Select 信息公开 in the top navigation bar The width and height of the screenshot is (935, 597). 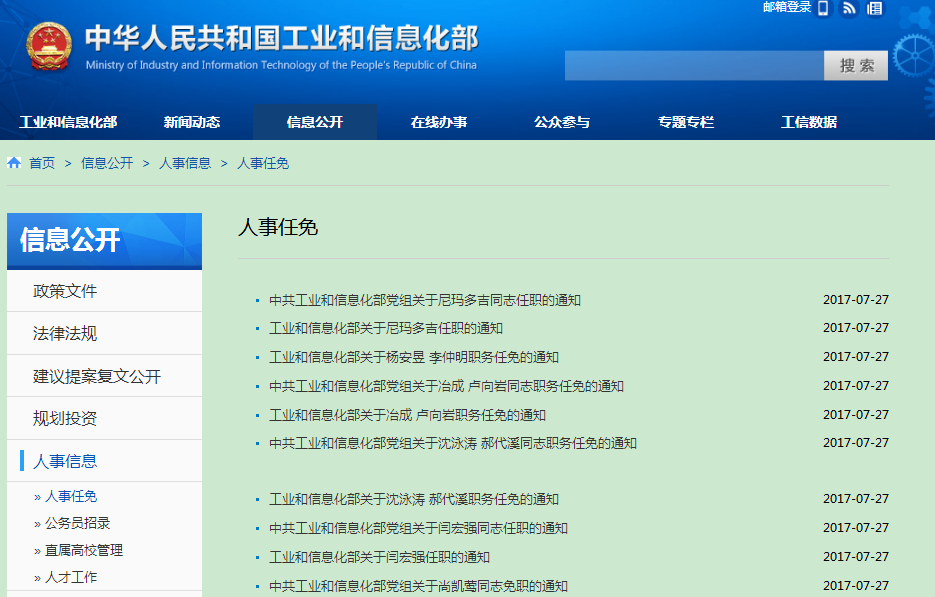coord(315,122)
